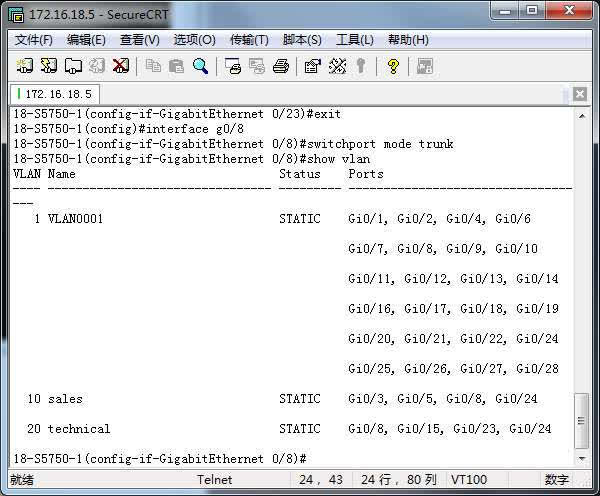Click the Print printer icon
The image size is (600, 496).
pyautogui.click(x=281, y=66)
